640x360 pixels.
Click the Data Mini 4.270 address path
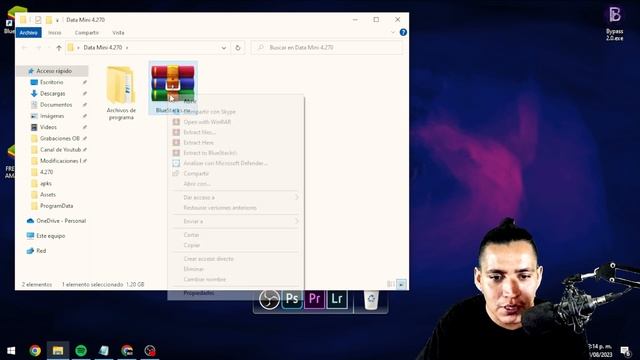coord(103,47)
